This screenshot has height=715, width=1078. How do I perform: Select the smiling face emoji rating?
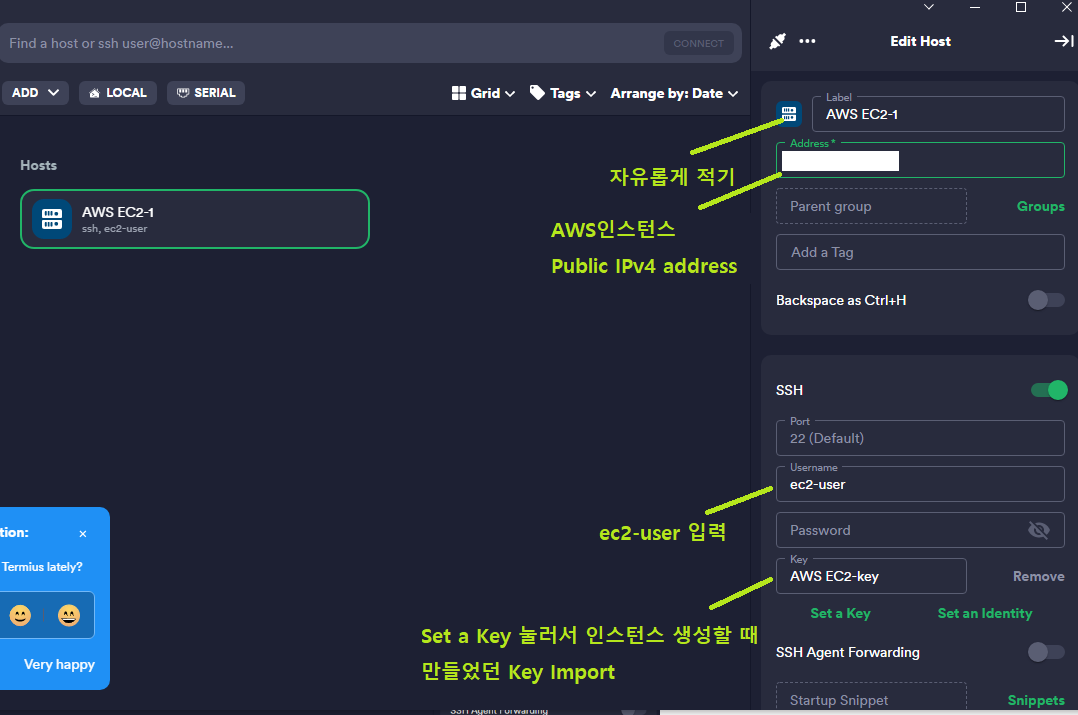tap(21, 615)
